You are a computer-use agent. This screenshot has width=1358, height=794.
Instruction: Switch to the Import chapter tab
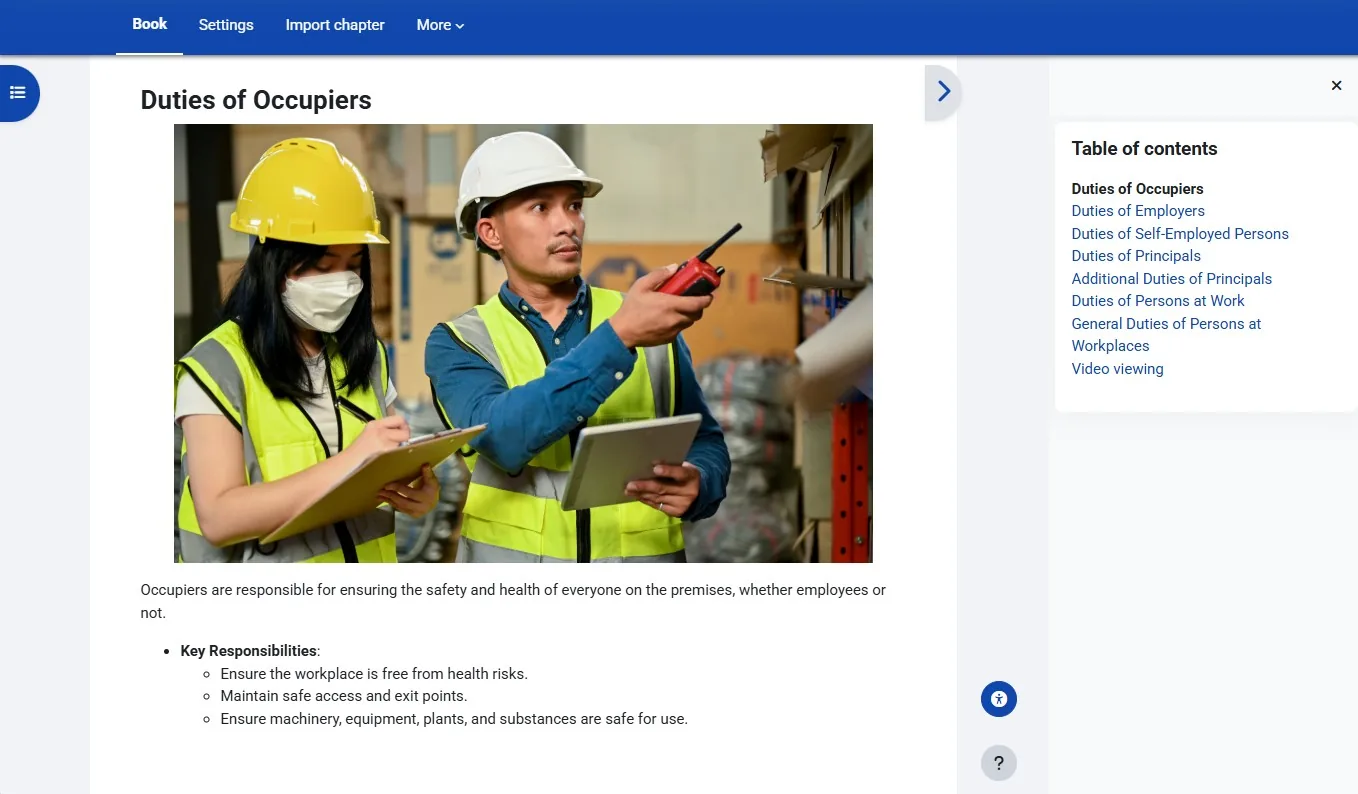pyautogui.click(x=335, y=25)
